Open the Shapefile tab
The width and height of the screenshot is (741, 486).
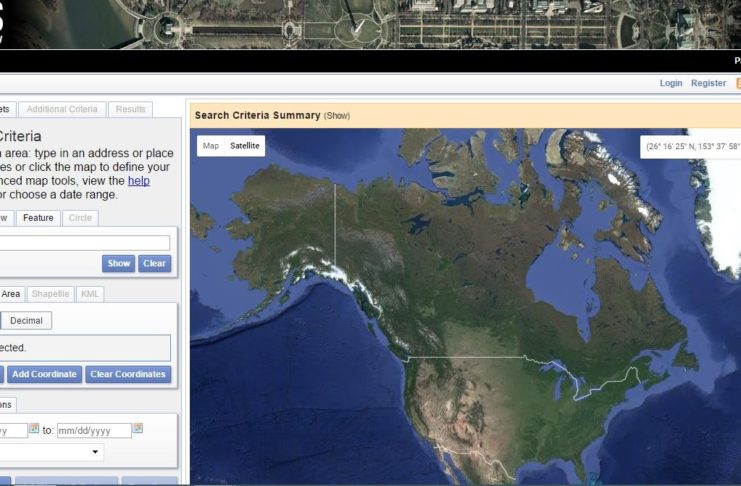[x=50, y=294]
